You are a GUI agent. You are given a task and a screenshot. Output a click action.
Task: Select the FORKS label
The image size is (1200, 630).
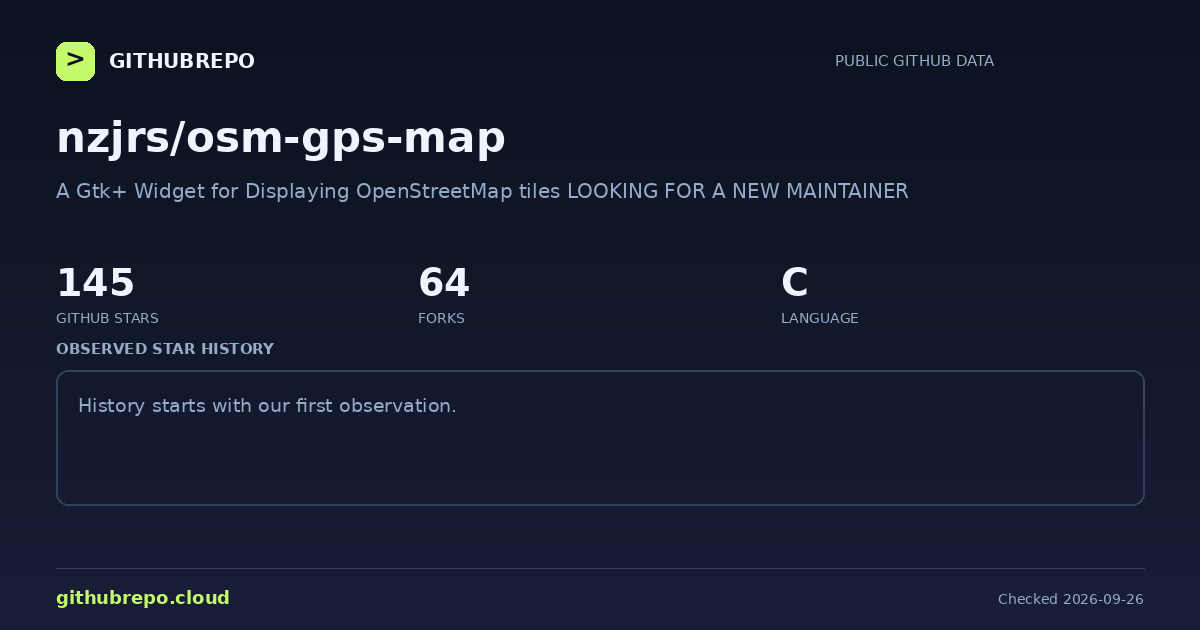point(441,318)
